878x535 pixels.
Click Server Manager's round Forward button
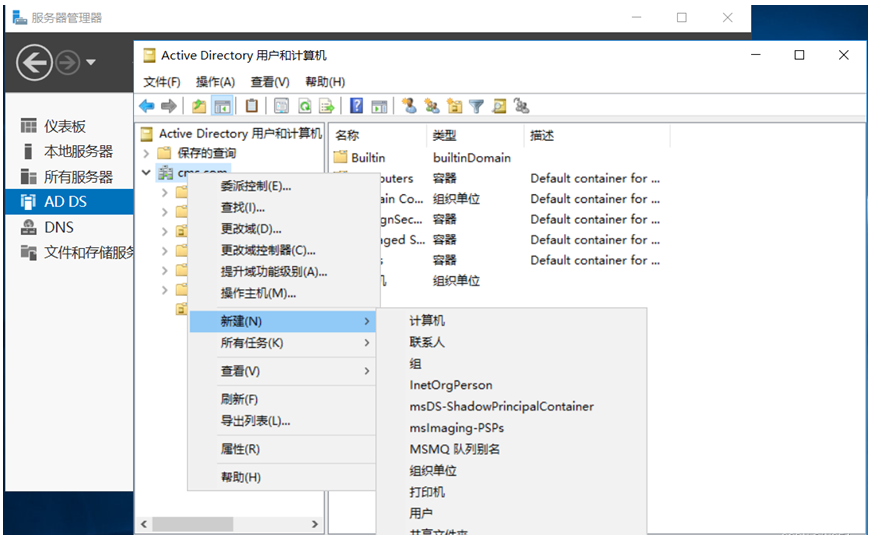pyautogui.click(x=68, y=63)
